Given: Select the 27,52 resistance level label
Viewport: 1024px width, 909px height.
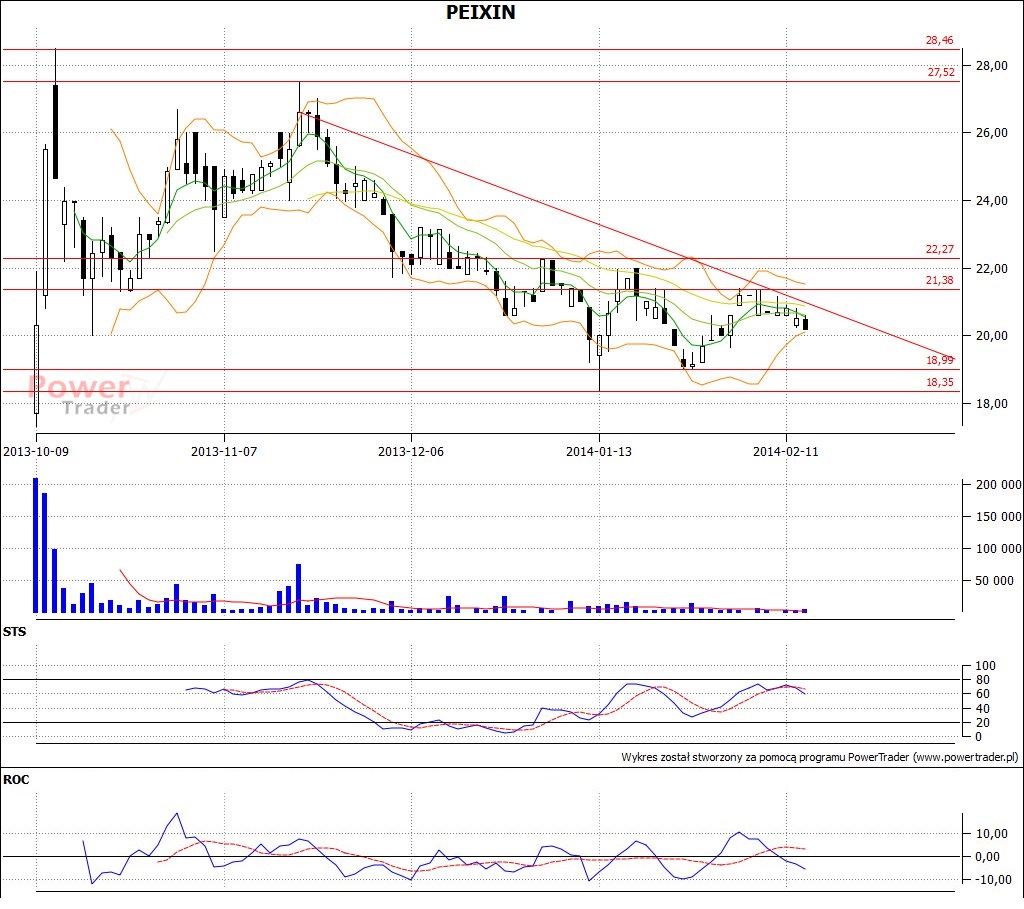Looking at the screenshot, I should (940, 72).
